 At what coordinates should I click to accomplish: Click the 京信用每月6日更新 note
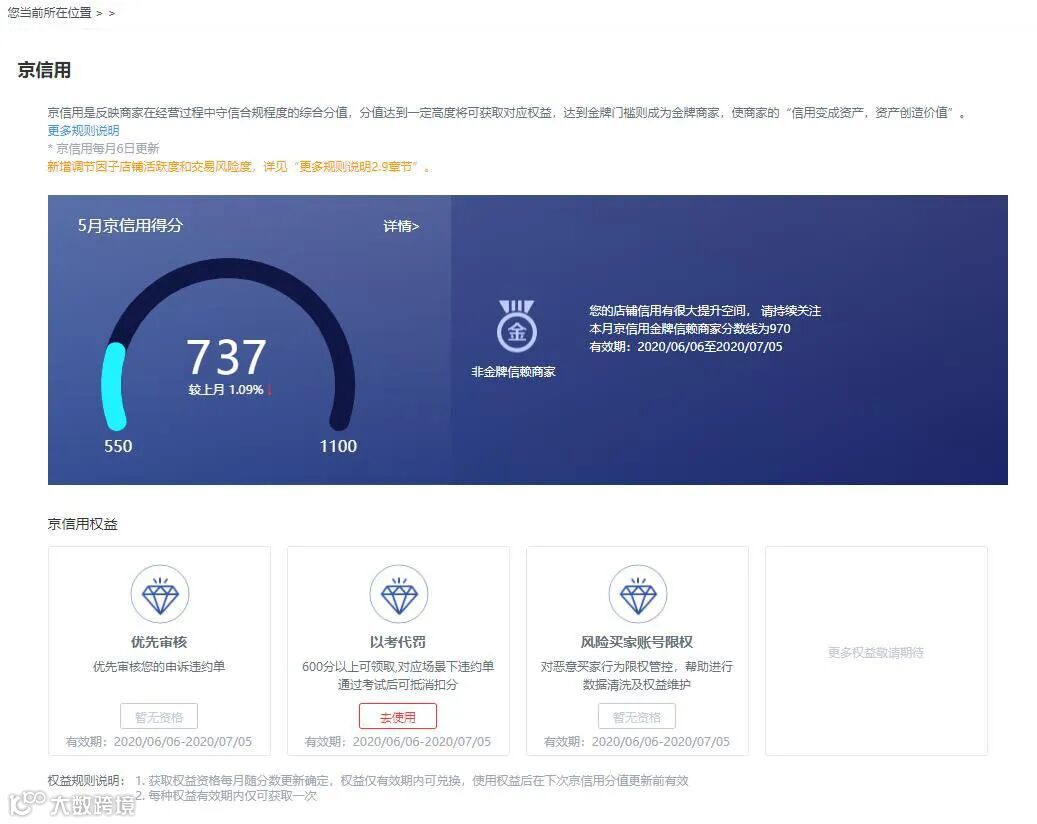(103, 148)
